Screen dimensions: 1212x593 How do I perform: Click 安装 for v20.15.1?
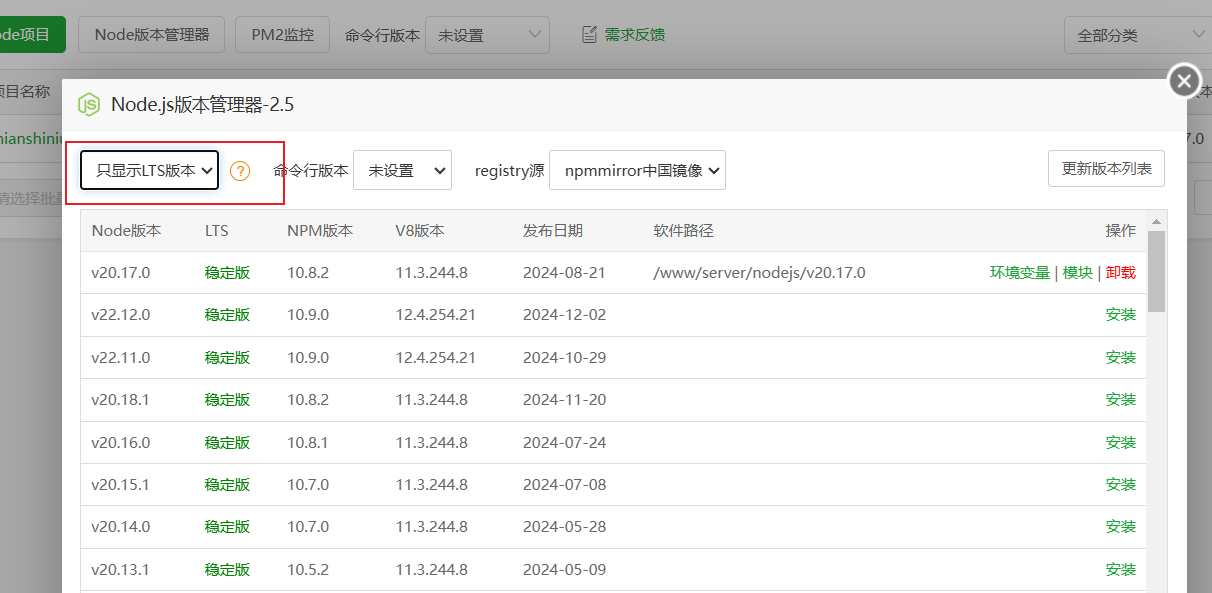pyautogui.click(x=1121, y=484)
